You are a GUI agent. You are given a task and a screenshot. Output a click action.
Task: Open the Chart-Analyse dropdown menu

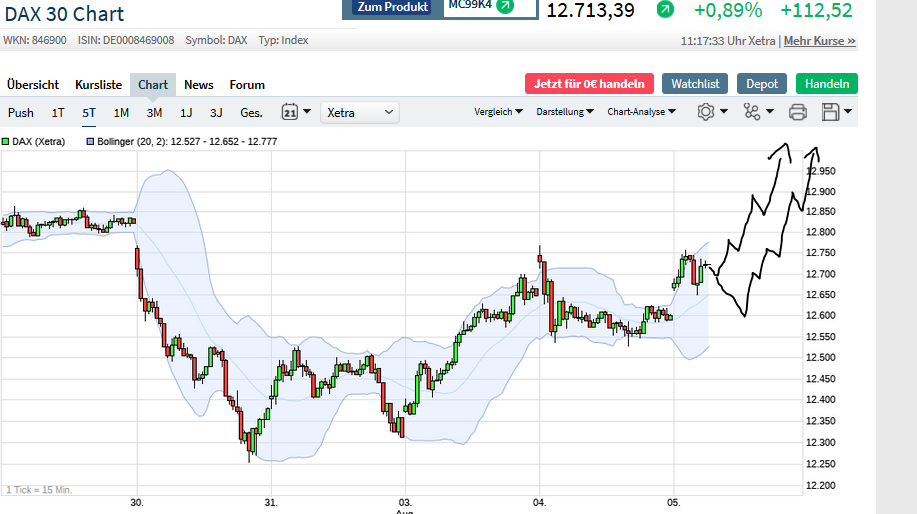tap(640, 112)
